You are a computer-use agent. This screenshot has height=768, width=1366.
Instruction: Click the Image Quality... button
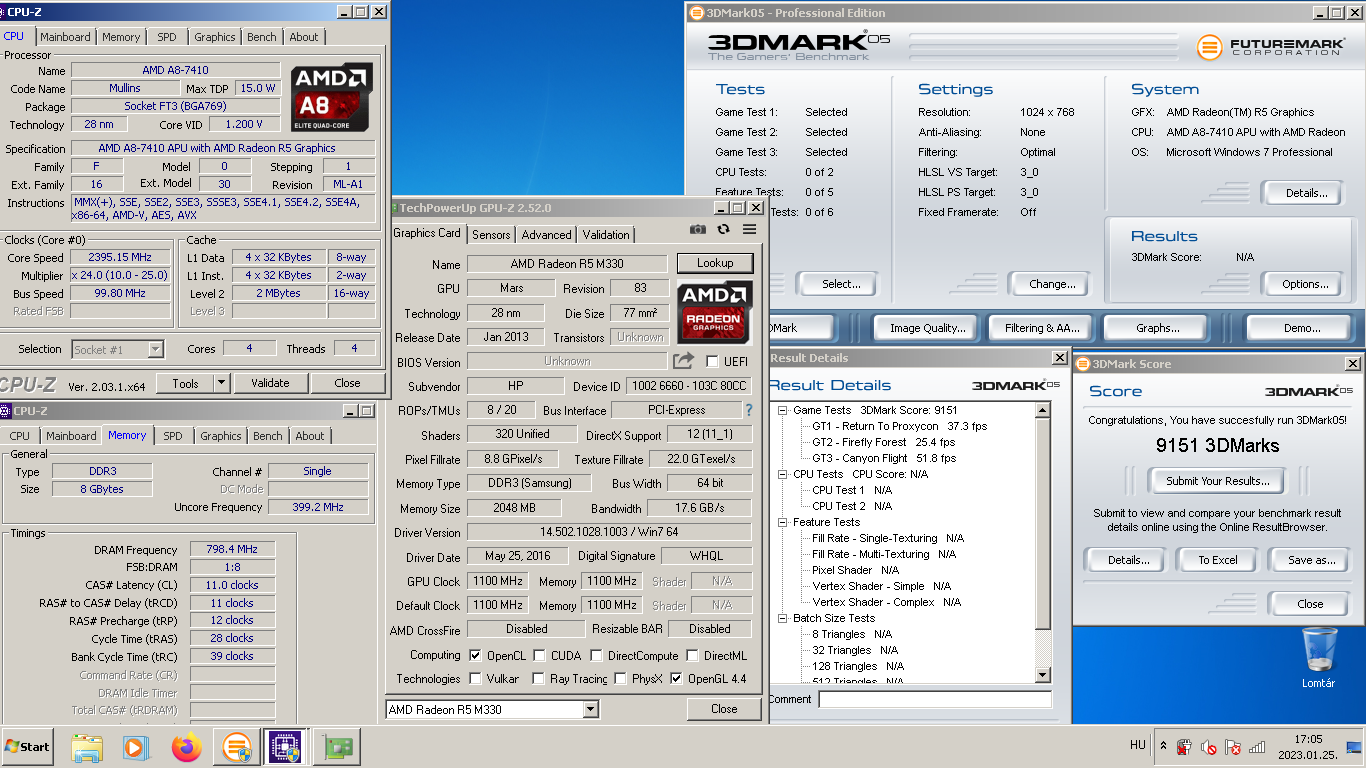(x=927, y=328)
